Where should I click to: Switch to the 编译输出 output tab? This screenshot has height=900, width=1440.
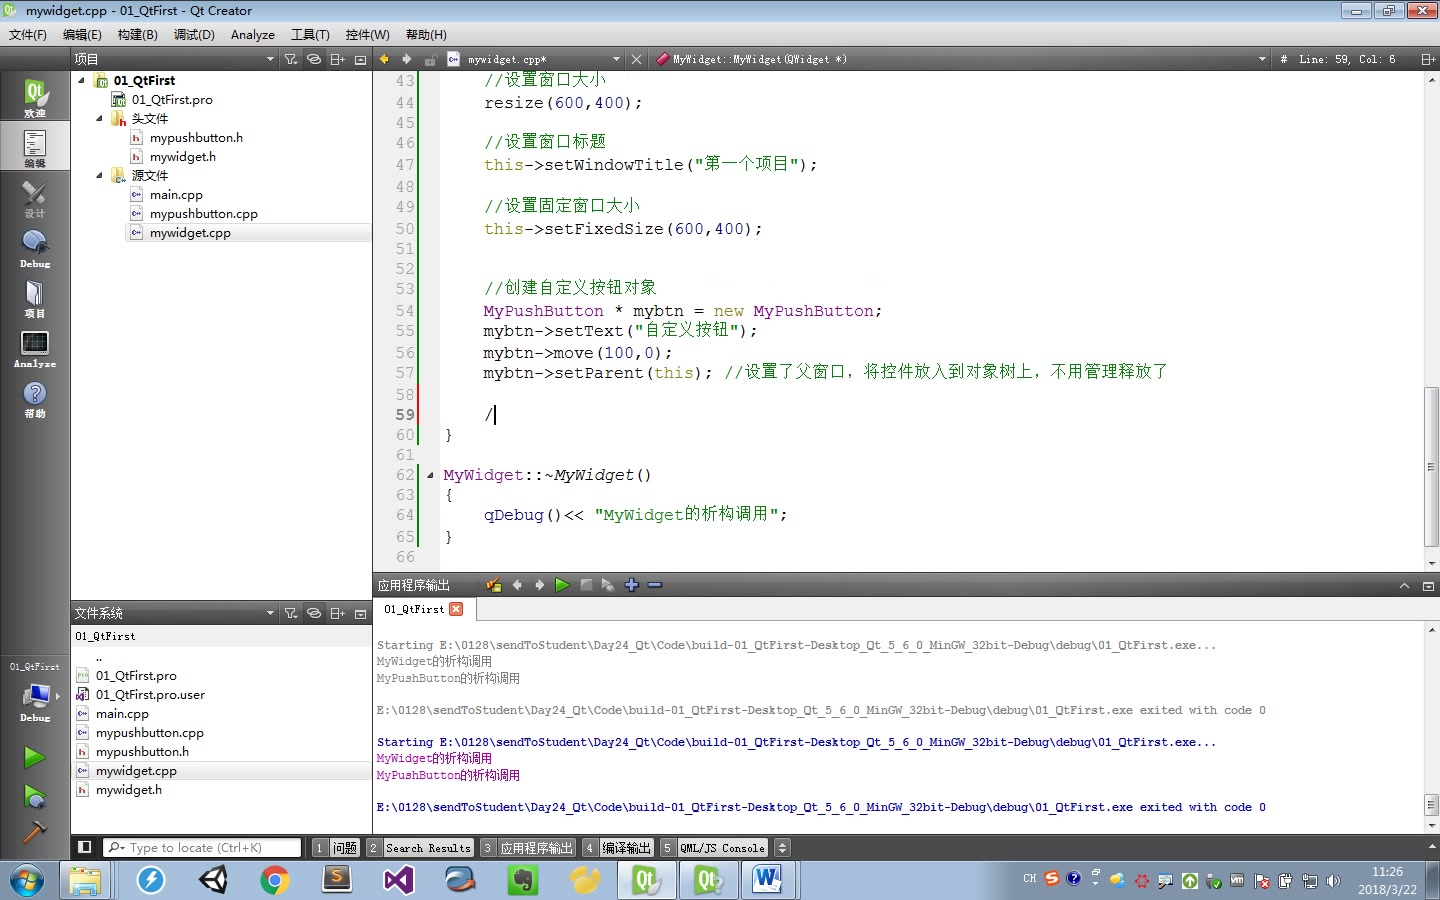click(627, 847)
